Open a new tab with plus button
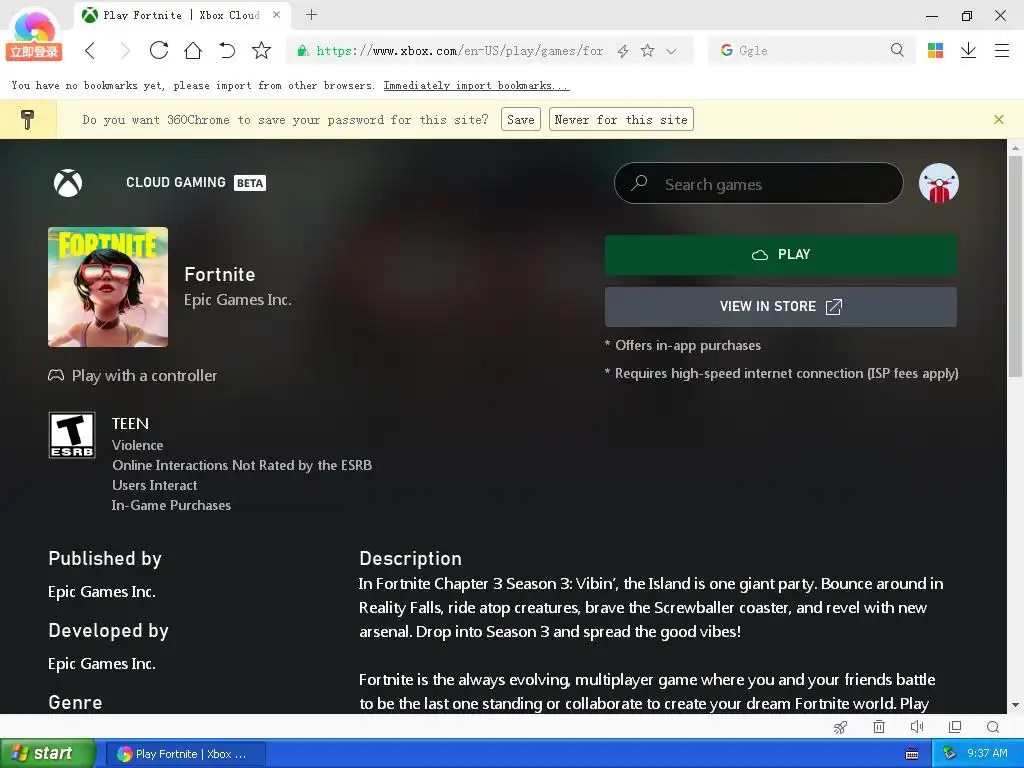 point(312,14)
